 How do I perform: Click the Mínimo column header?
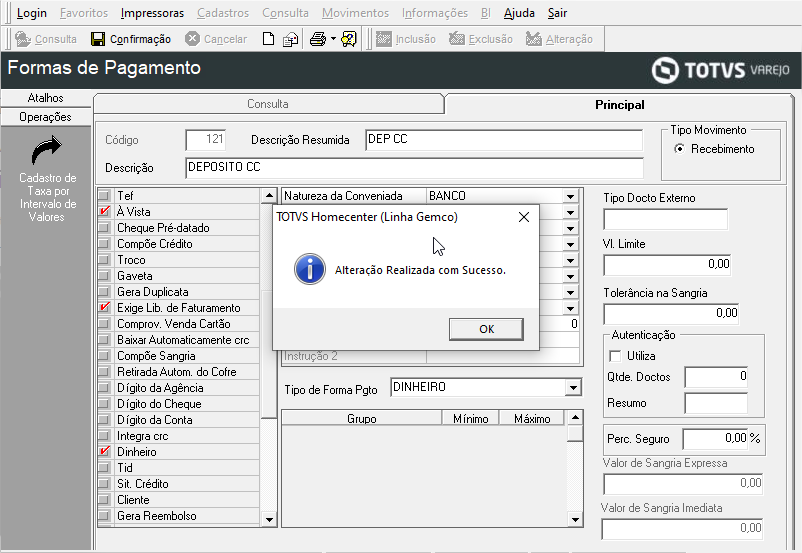point(471,418)
